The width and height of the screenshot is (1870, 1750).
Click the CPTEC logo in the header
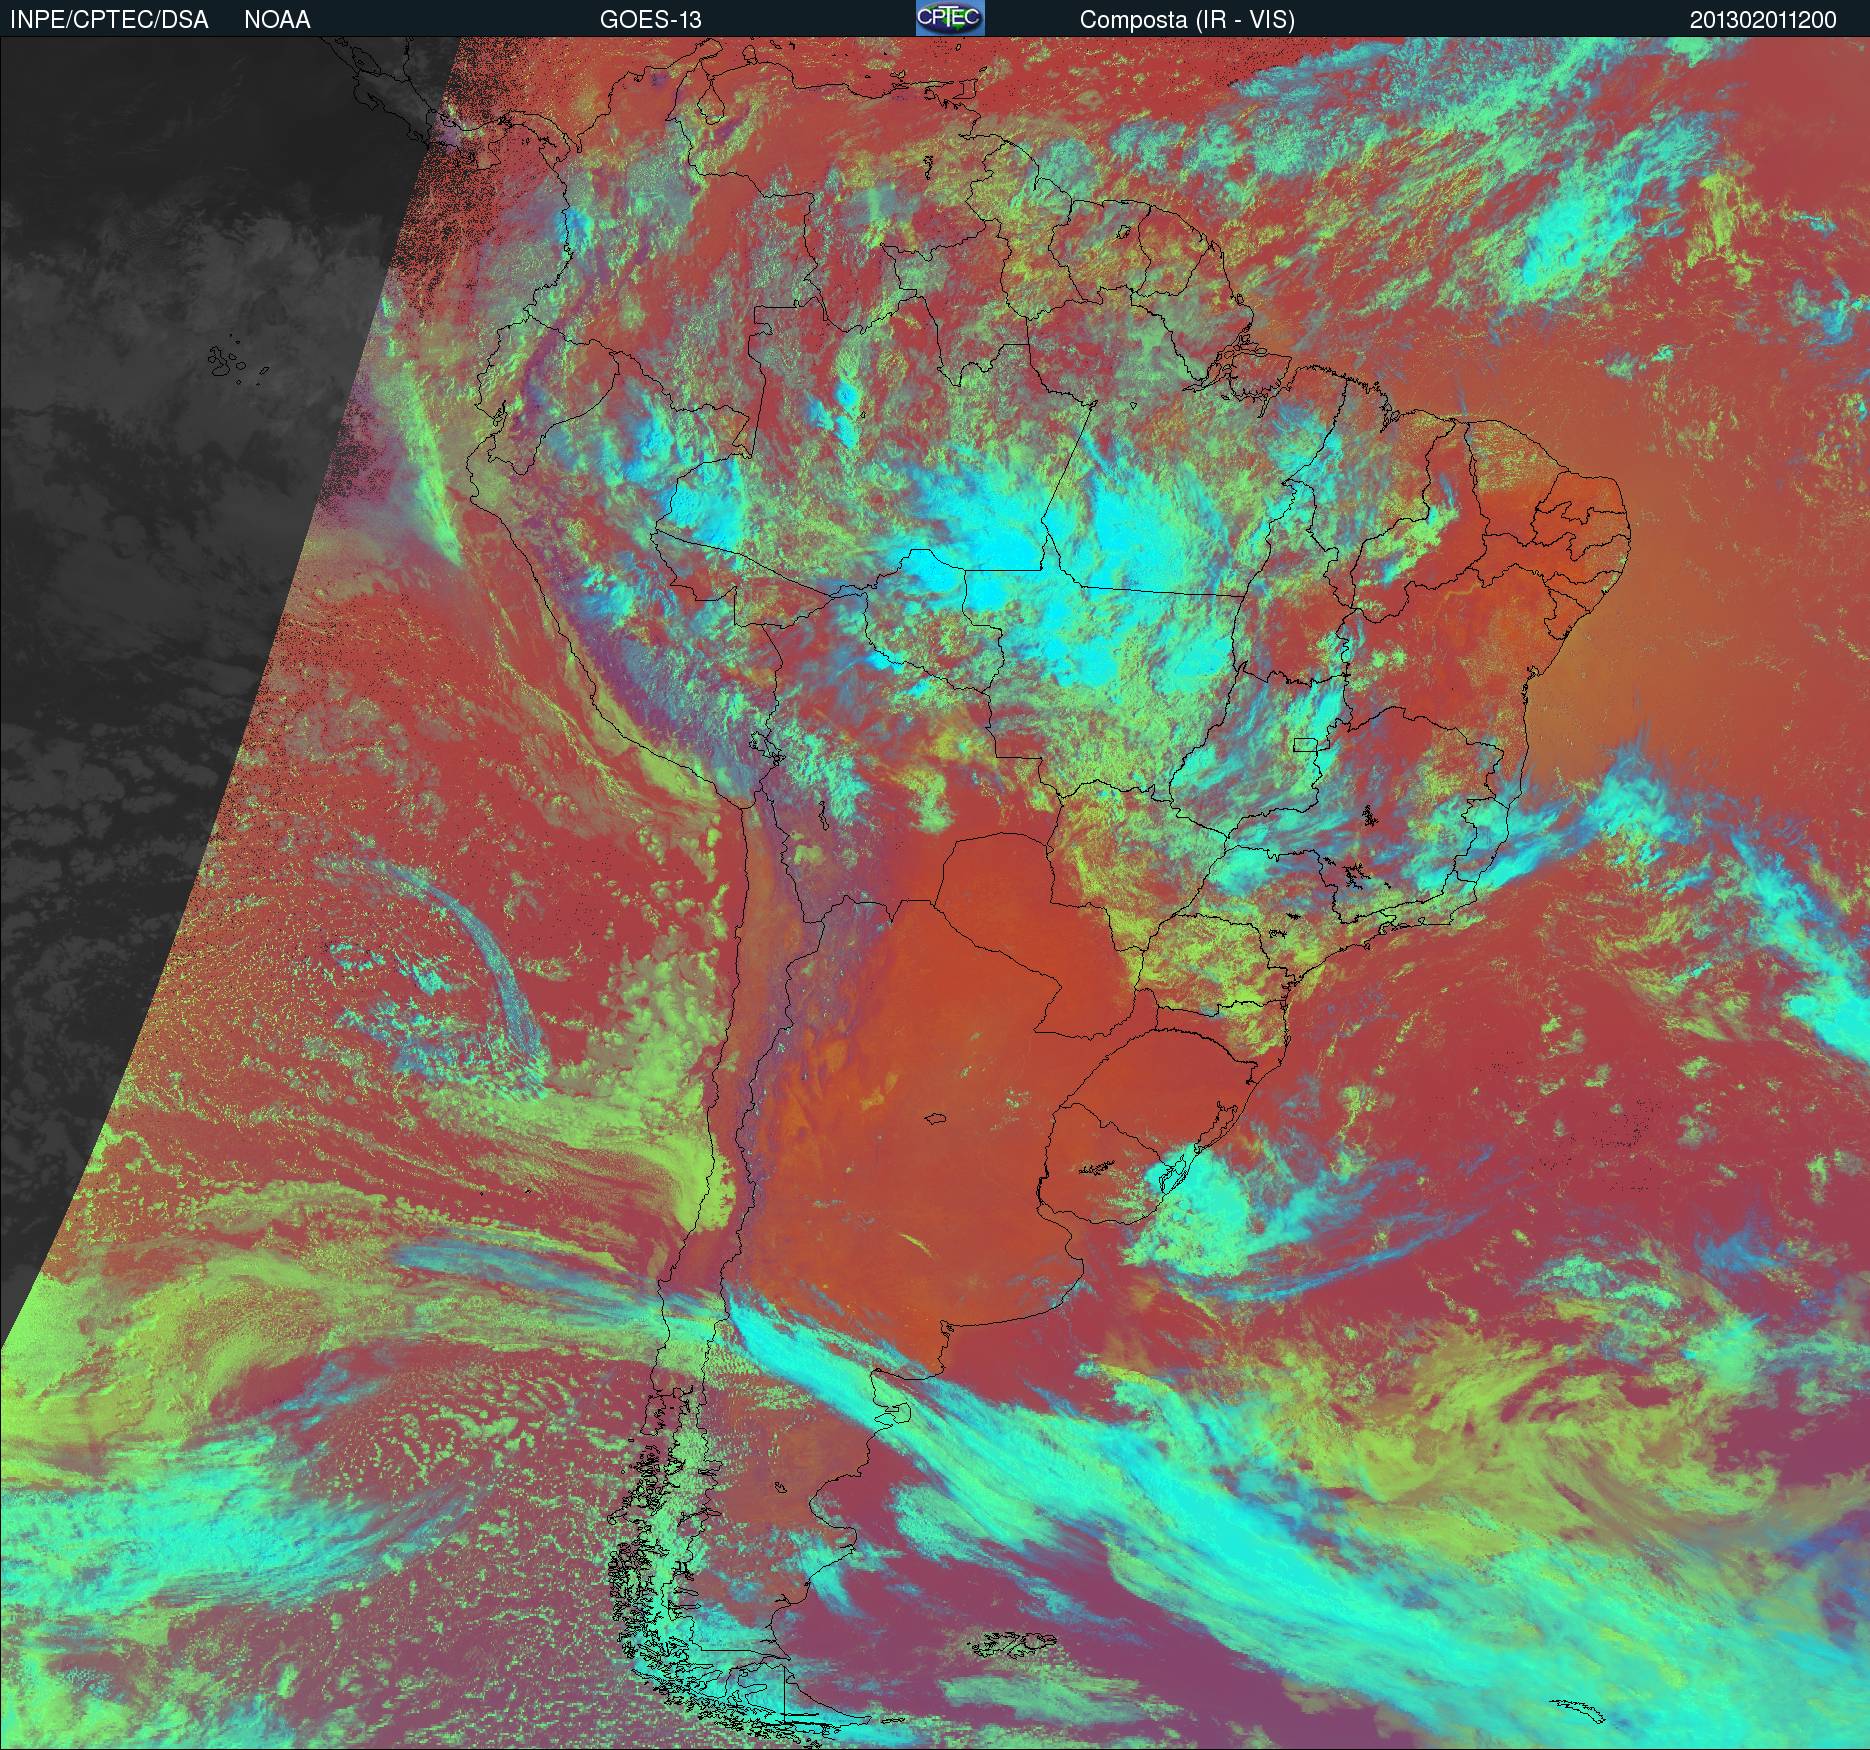click(x=950, y=18)
